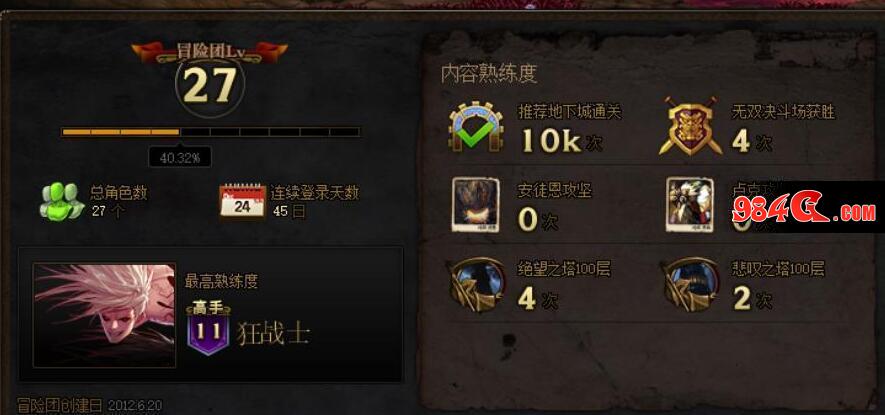885x415 pixels.
Task: Click the 绝望之塔100层 label
Action: (x=564, y=269)
